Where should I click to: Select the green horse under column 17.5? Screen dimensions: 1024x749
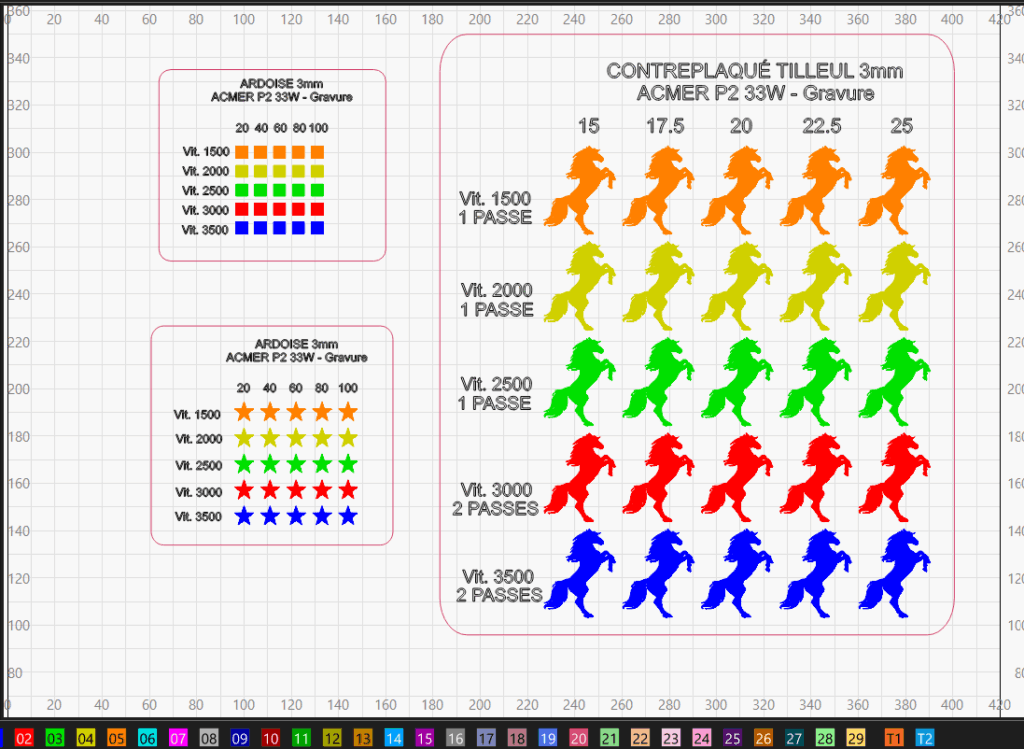[658, 382]
